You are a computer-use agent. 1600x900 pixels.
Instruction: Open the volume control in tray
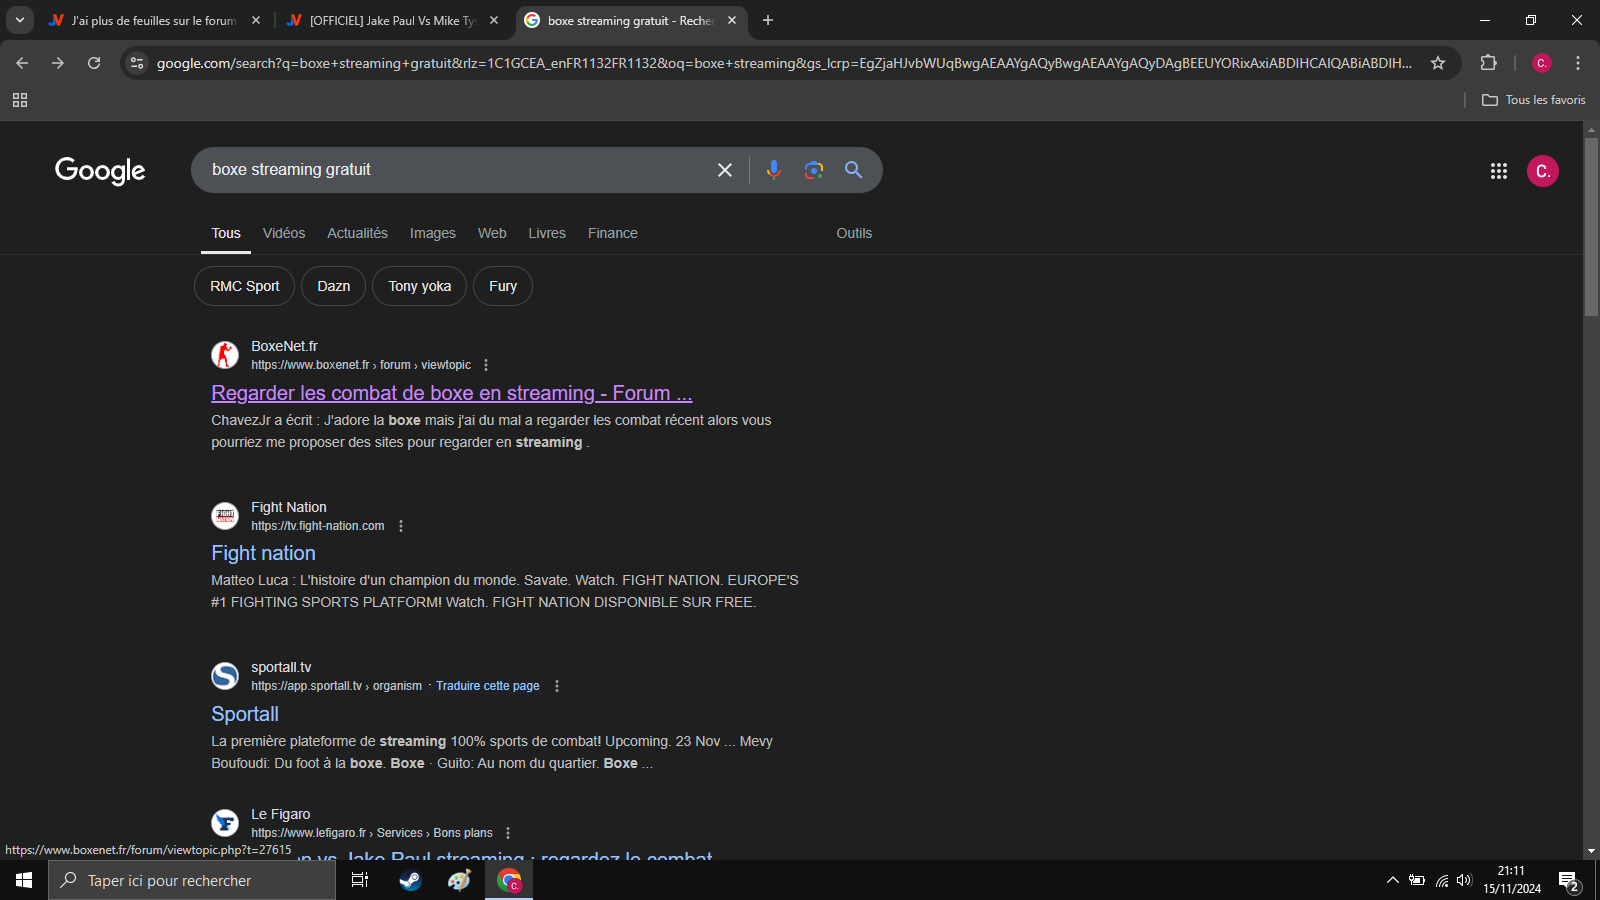click(x=1464, y=880)
